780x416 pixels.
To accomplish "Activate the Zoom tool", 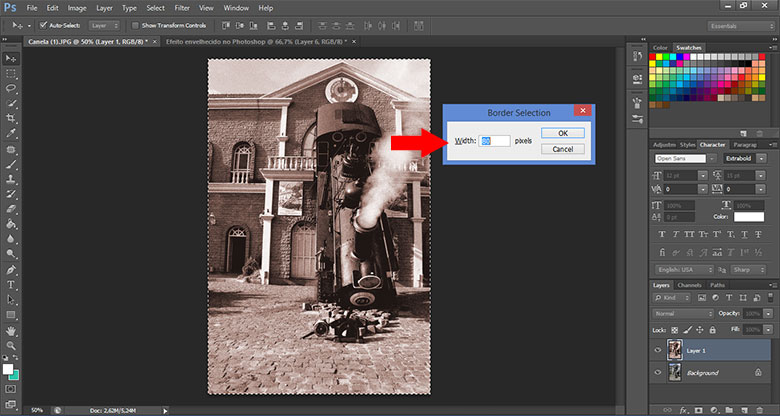I will tap(10, 344).
